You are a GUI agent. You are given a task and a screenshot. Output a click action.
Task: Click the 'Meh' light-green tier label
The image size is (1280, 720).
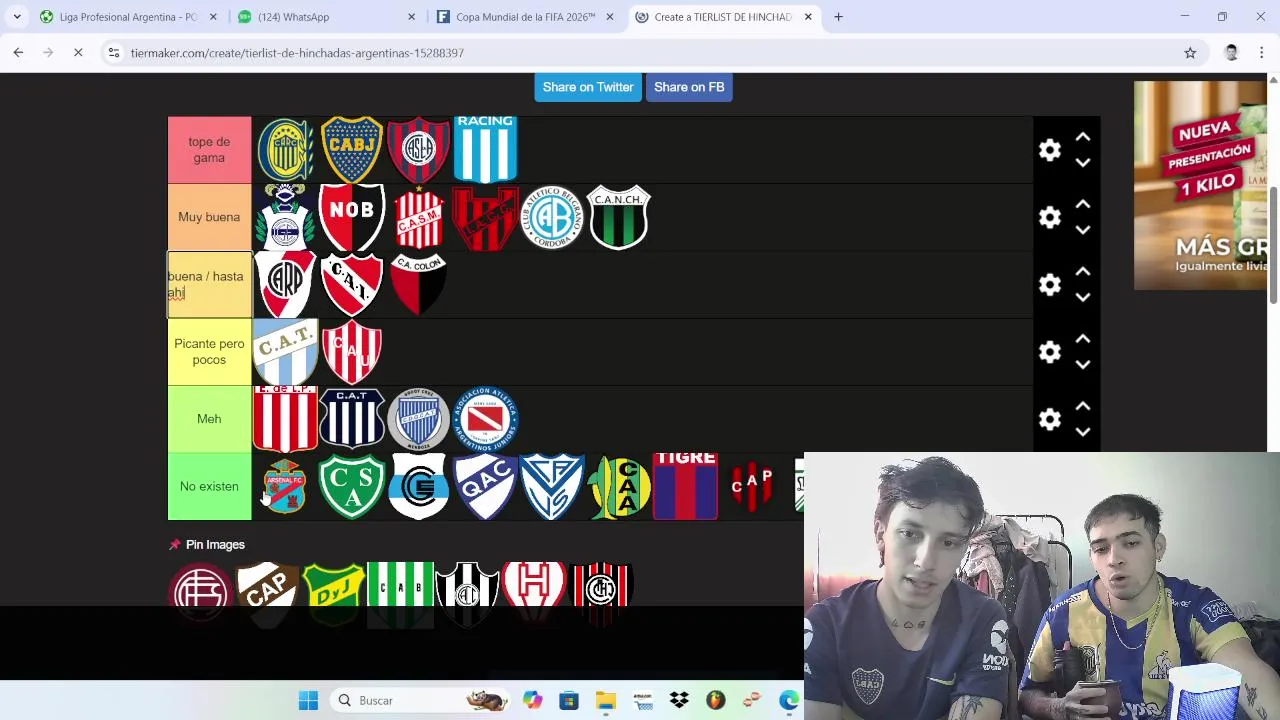209,419
